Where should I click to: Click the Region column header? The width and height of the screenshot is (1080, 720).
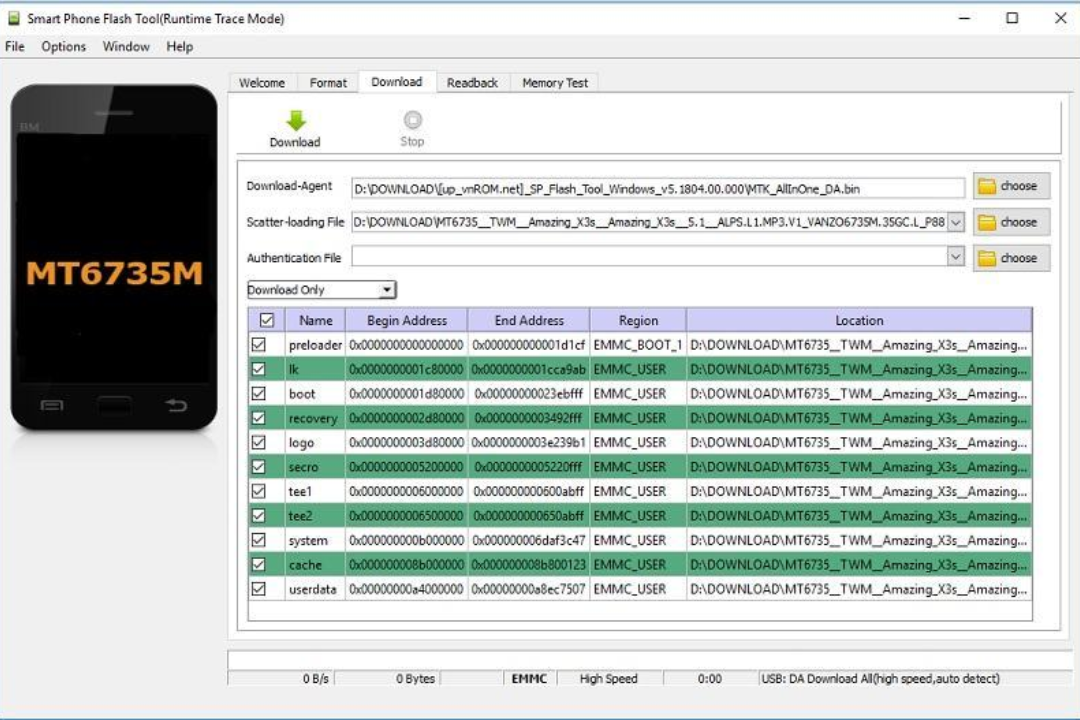coord(638,320)
